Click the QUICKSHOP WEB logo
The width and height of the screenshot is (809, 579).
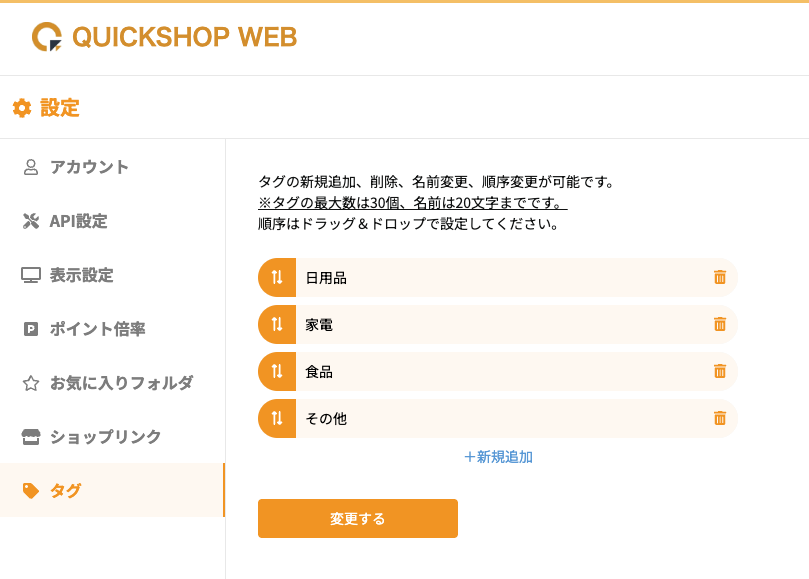[x=165, y=37]
